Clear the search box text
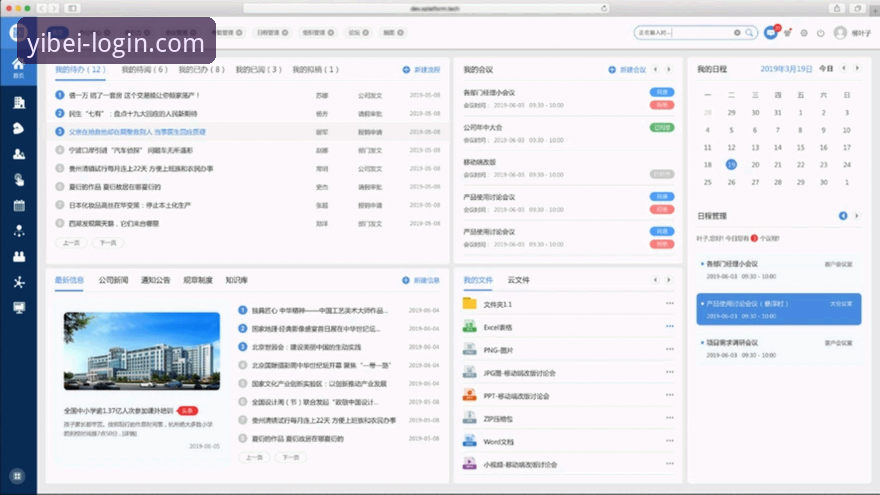This screenshot has width=880, height=495. [737, 33]
